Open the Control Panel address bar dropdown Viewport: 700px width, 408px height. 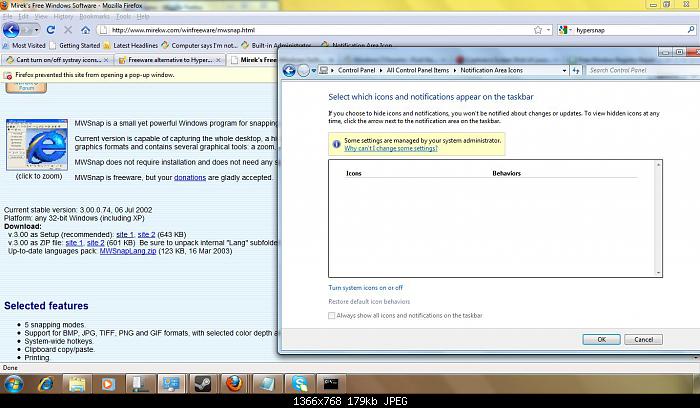pyautogui.click(x=564, y=71)
